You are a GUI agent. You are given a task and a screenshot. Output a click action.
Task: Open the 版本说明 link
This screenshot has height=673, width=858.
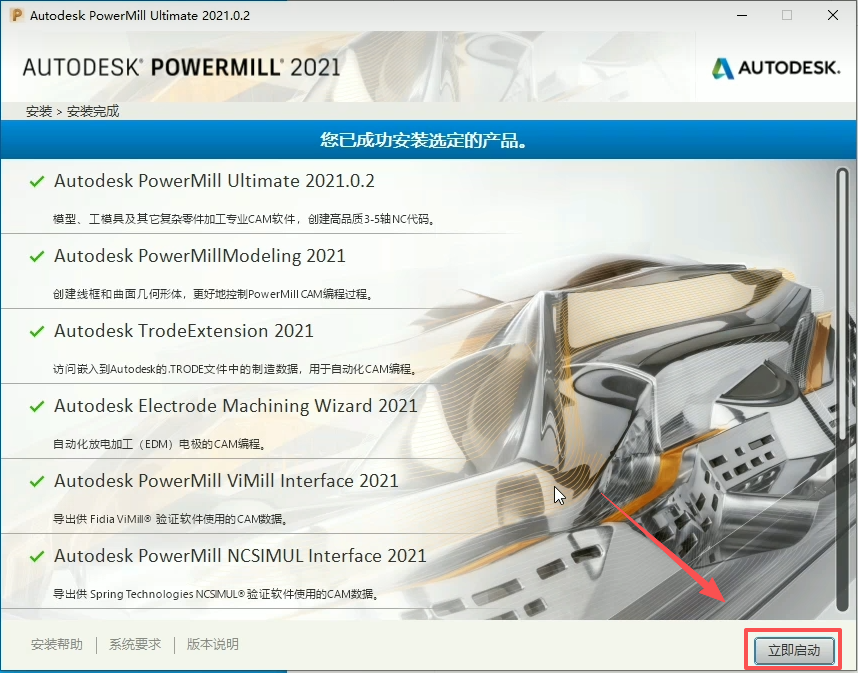[213, 645]
